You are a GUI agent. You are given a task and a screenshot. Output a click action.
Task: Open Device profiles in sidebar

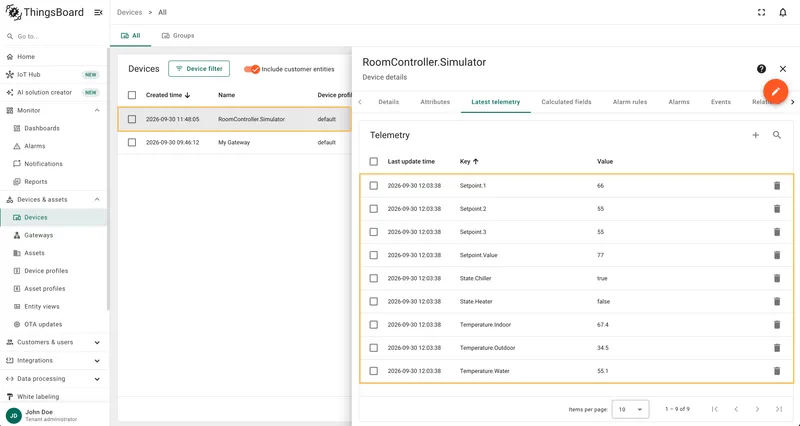(x=45, y=271)
